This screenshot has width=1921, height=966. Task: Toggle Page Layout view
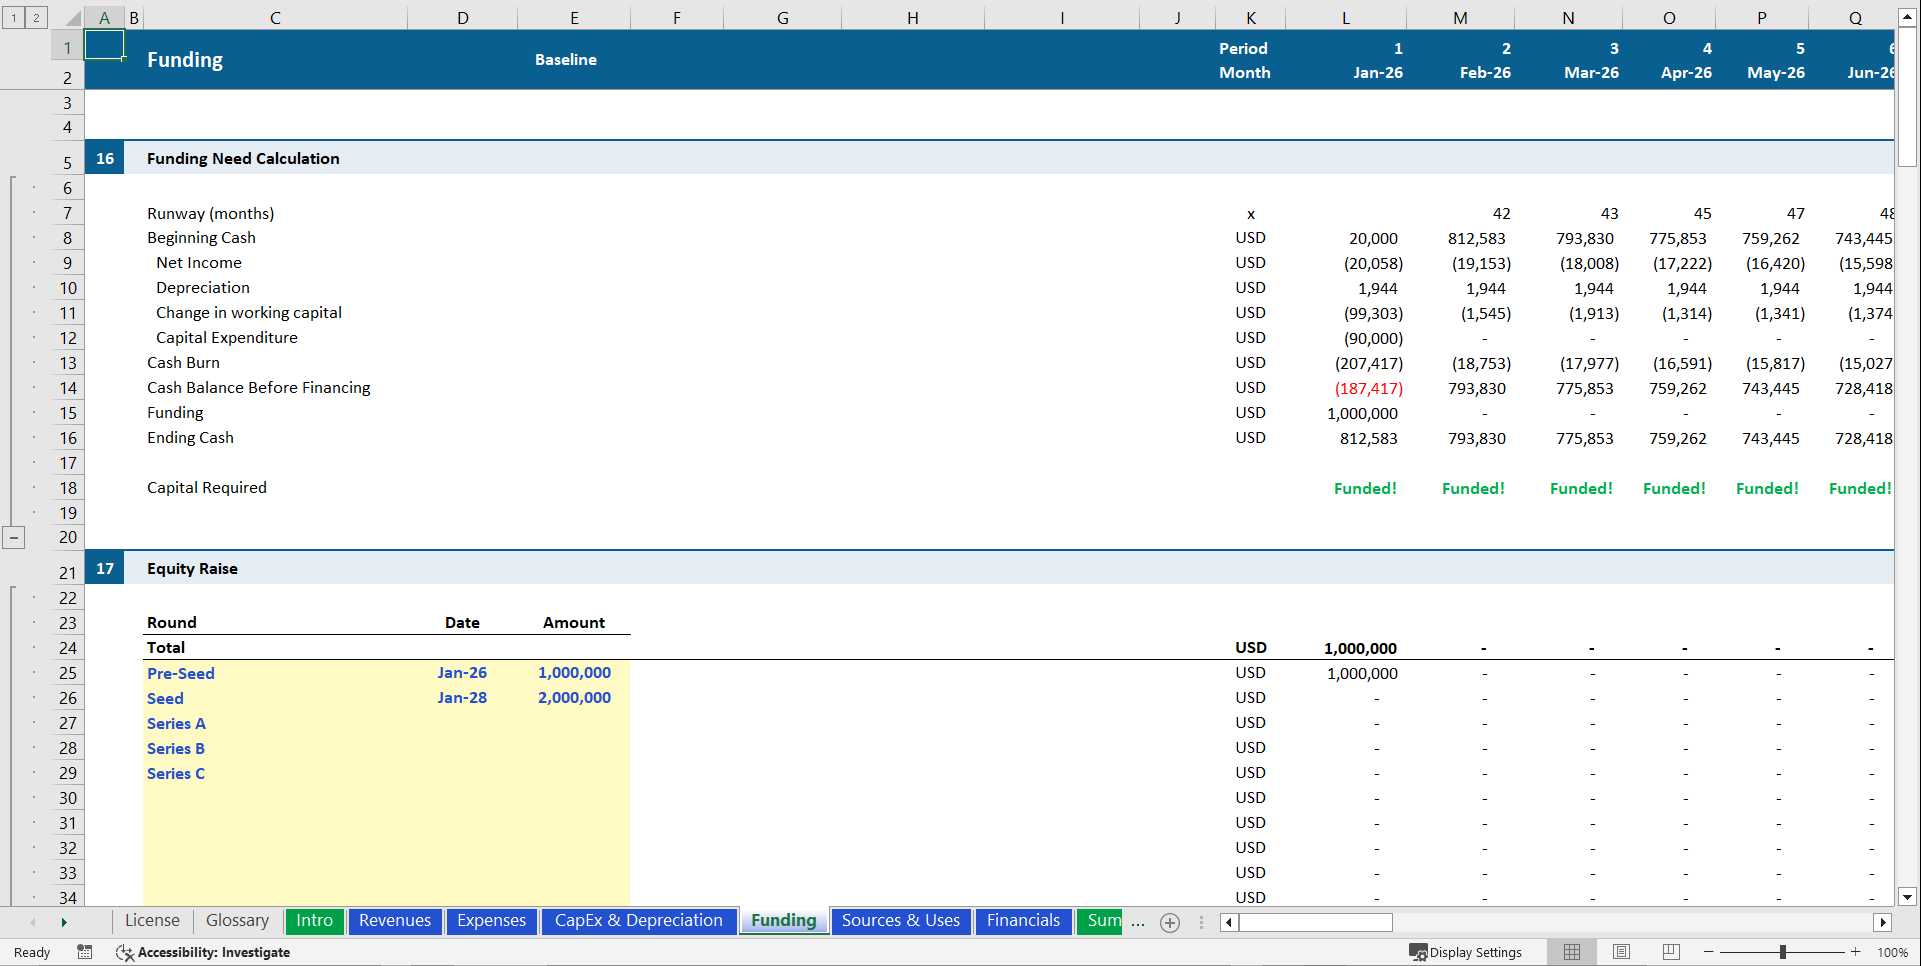pos(1621,952)
